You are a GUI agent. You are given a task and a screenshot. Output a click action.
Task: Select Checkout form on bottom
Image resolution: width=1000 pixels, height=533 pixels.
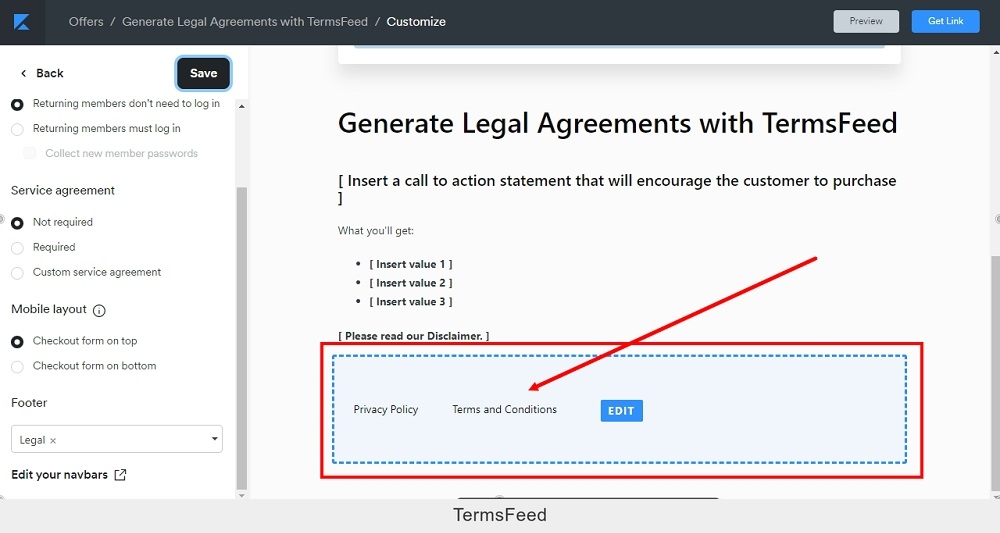point(17,367)
